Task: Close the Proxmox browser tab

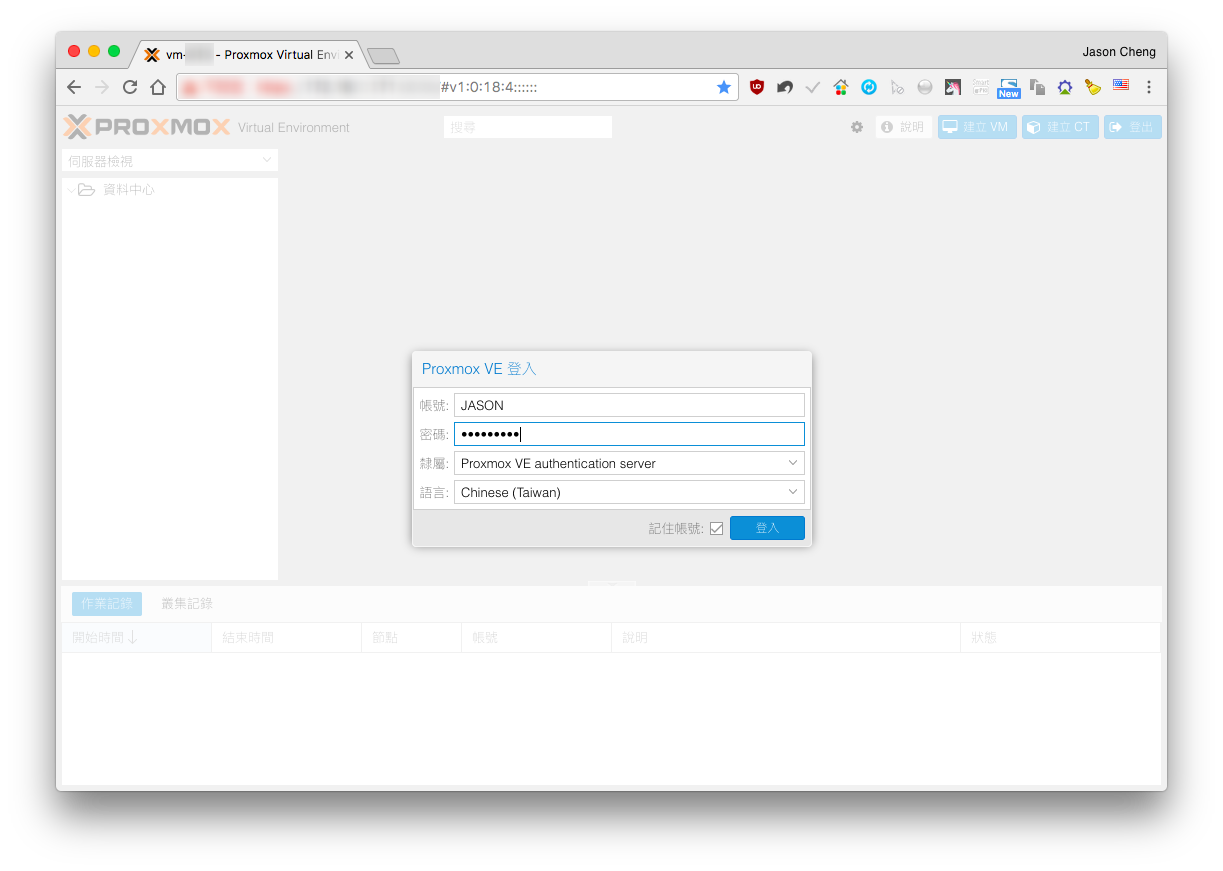Action: [x=349, y=55]
